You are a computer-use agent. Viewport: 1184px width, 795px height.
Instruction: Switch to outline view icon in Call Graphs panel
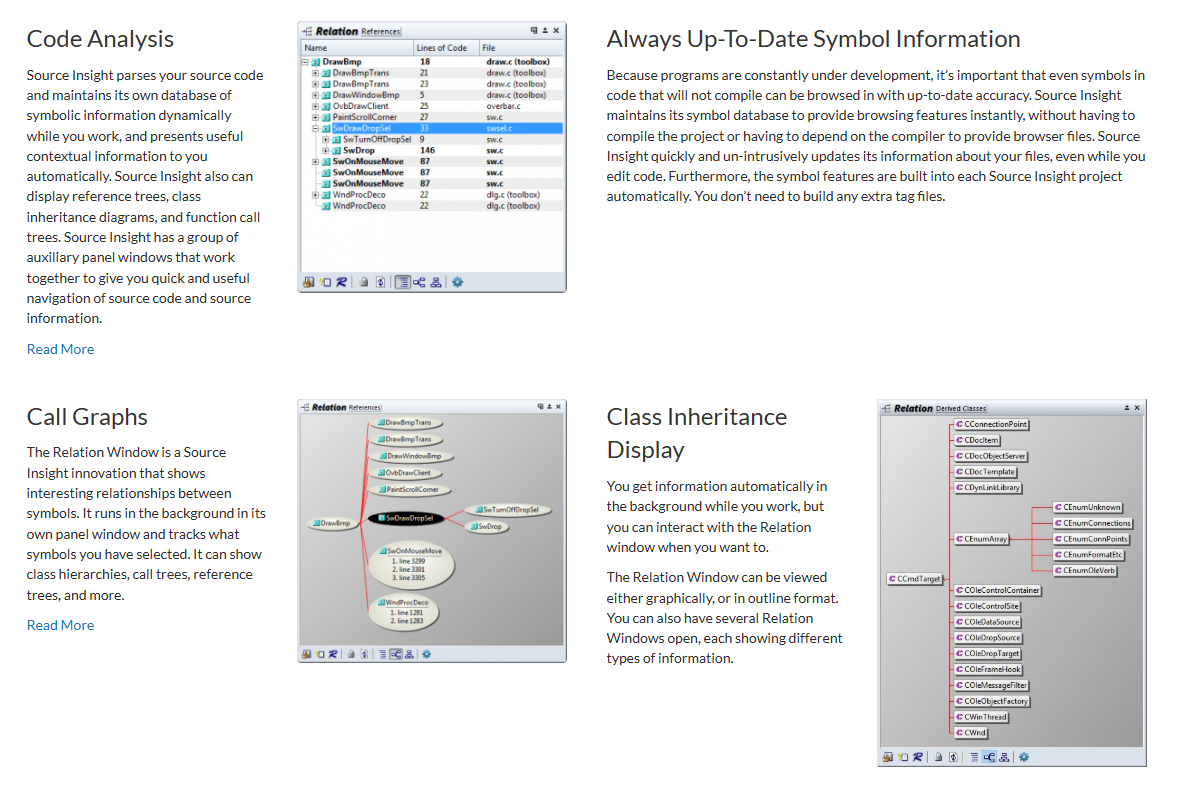pos(383,655)
